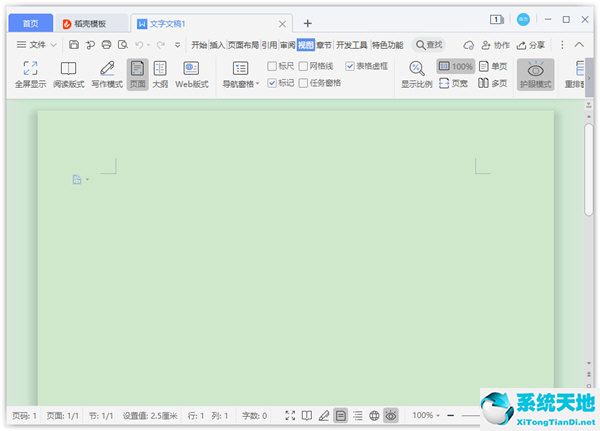Viewport: 600px width, 431px height.
Task: Activate 写作模式 writing mode
Action: (x=107, y=75)
